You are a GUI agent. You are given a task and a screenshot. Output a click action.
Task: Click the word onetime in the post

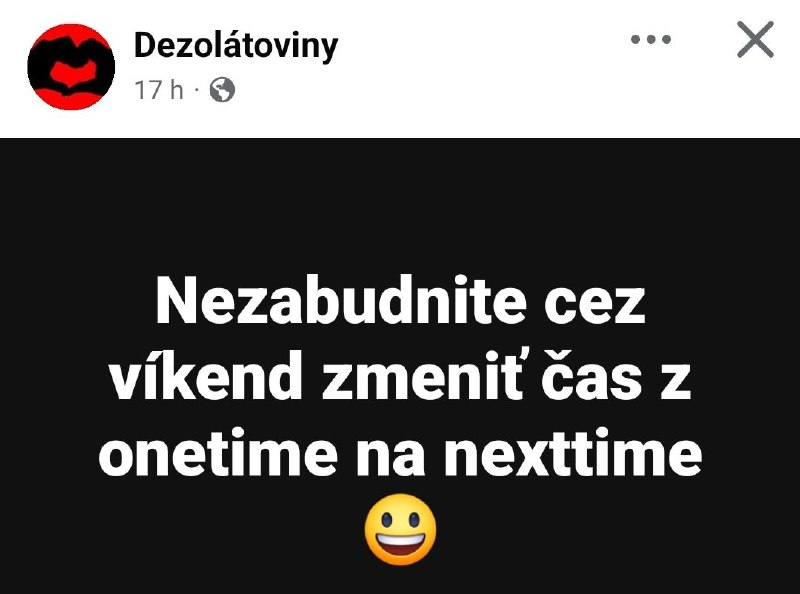(x=218, y=453)
